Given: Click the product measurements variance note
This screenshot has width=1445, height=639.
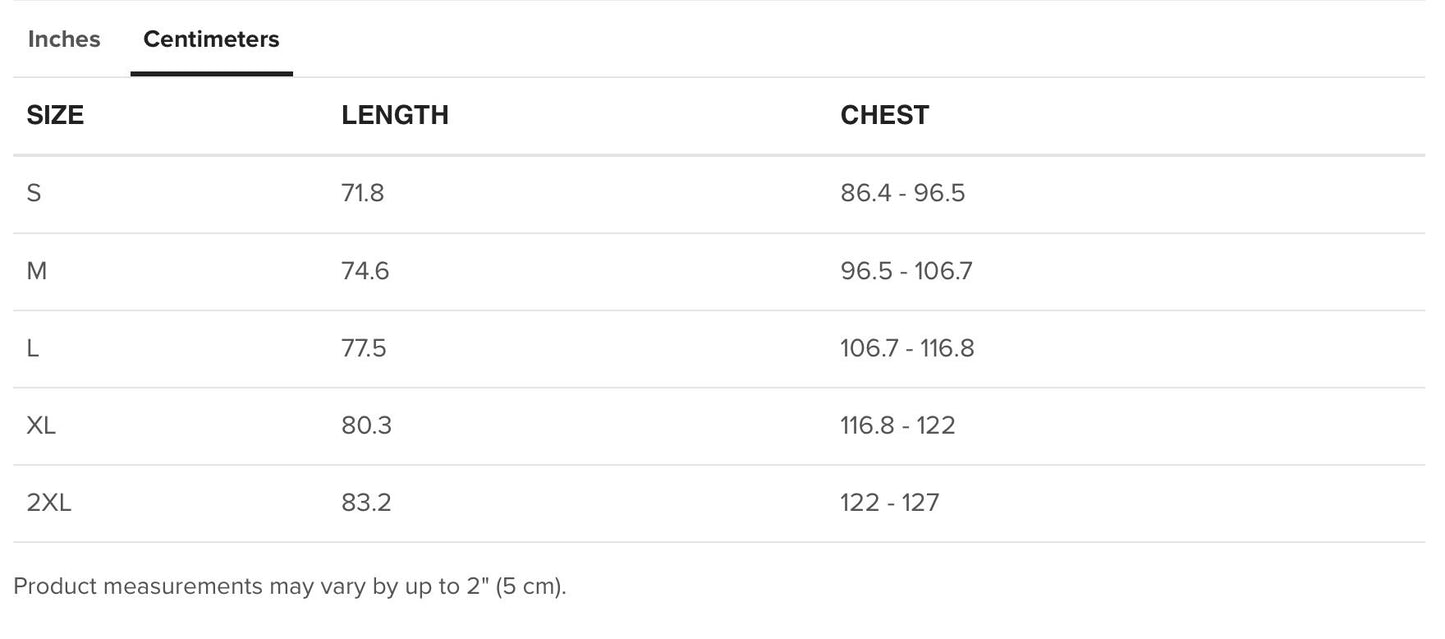Looking at the screenshot, I should 290,586.
